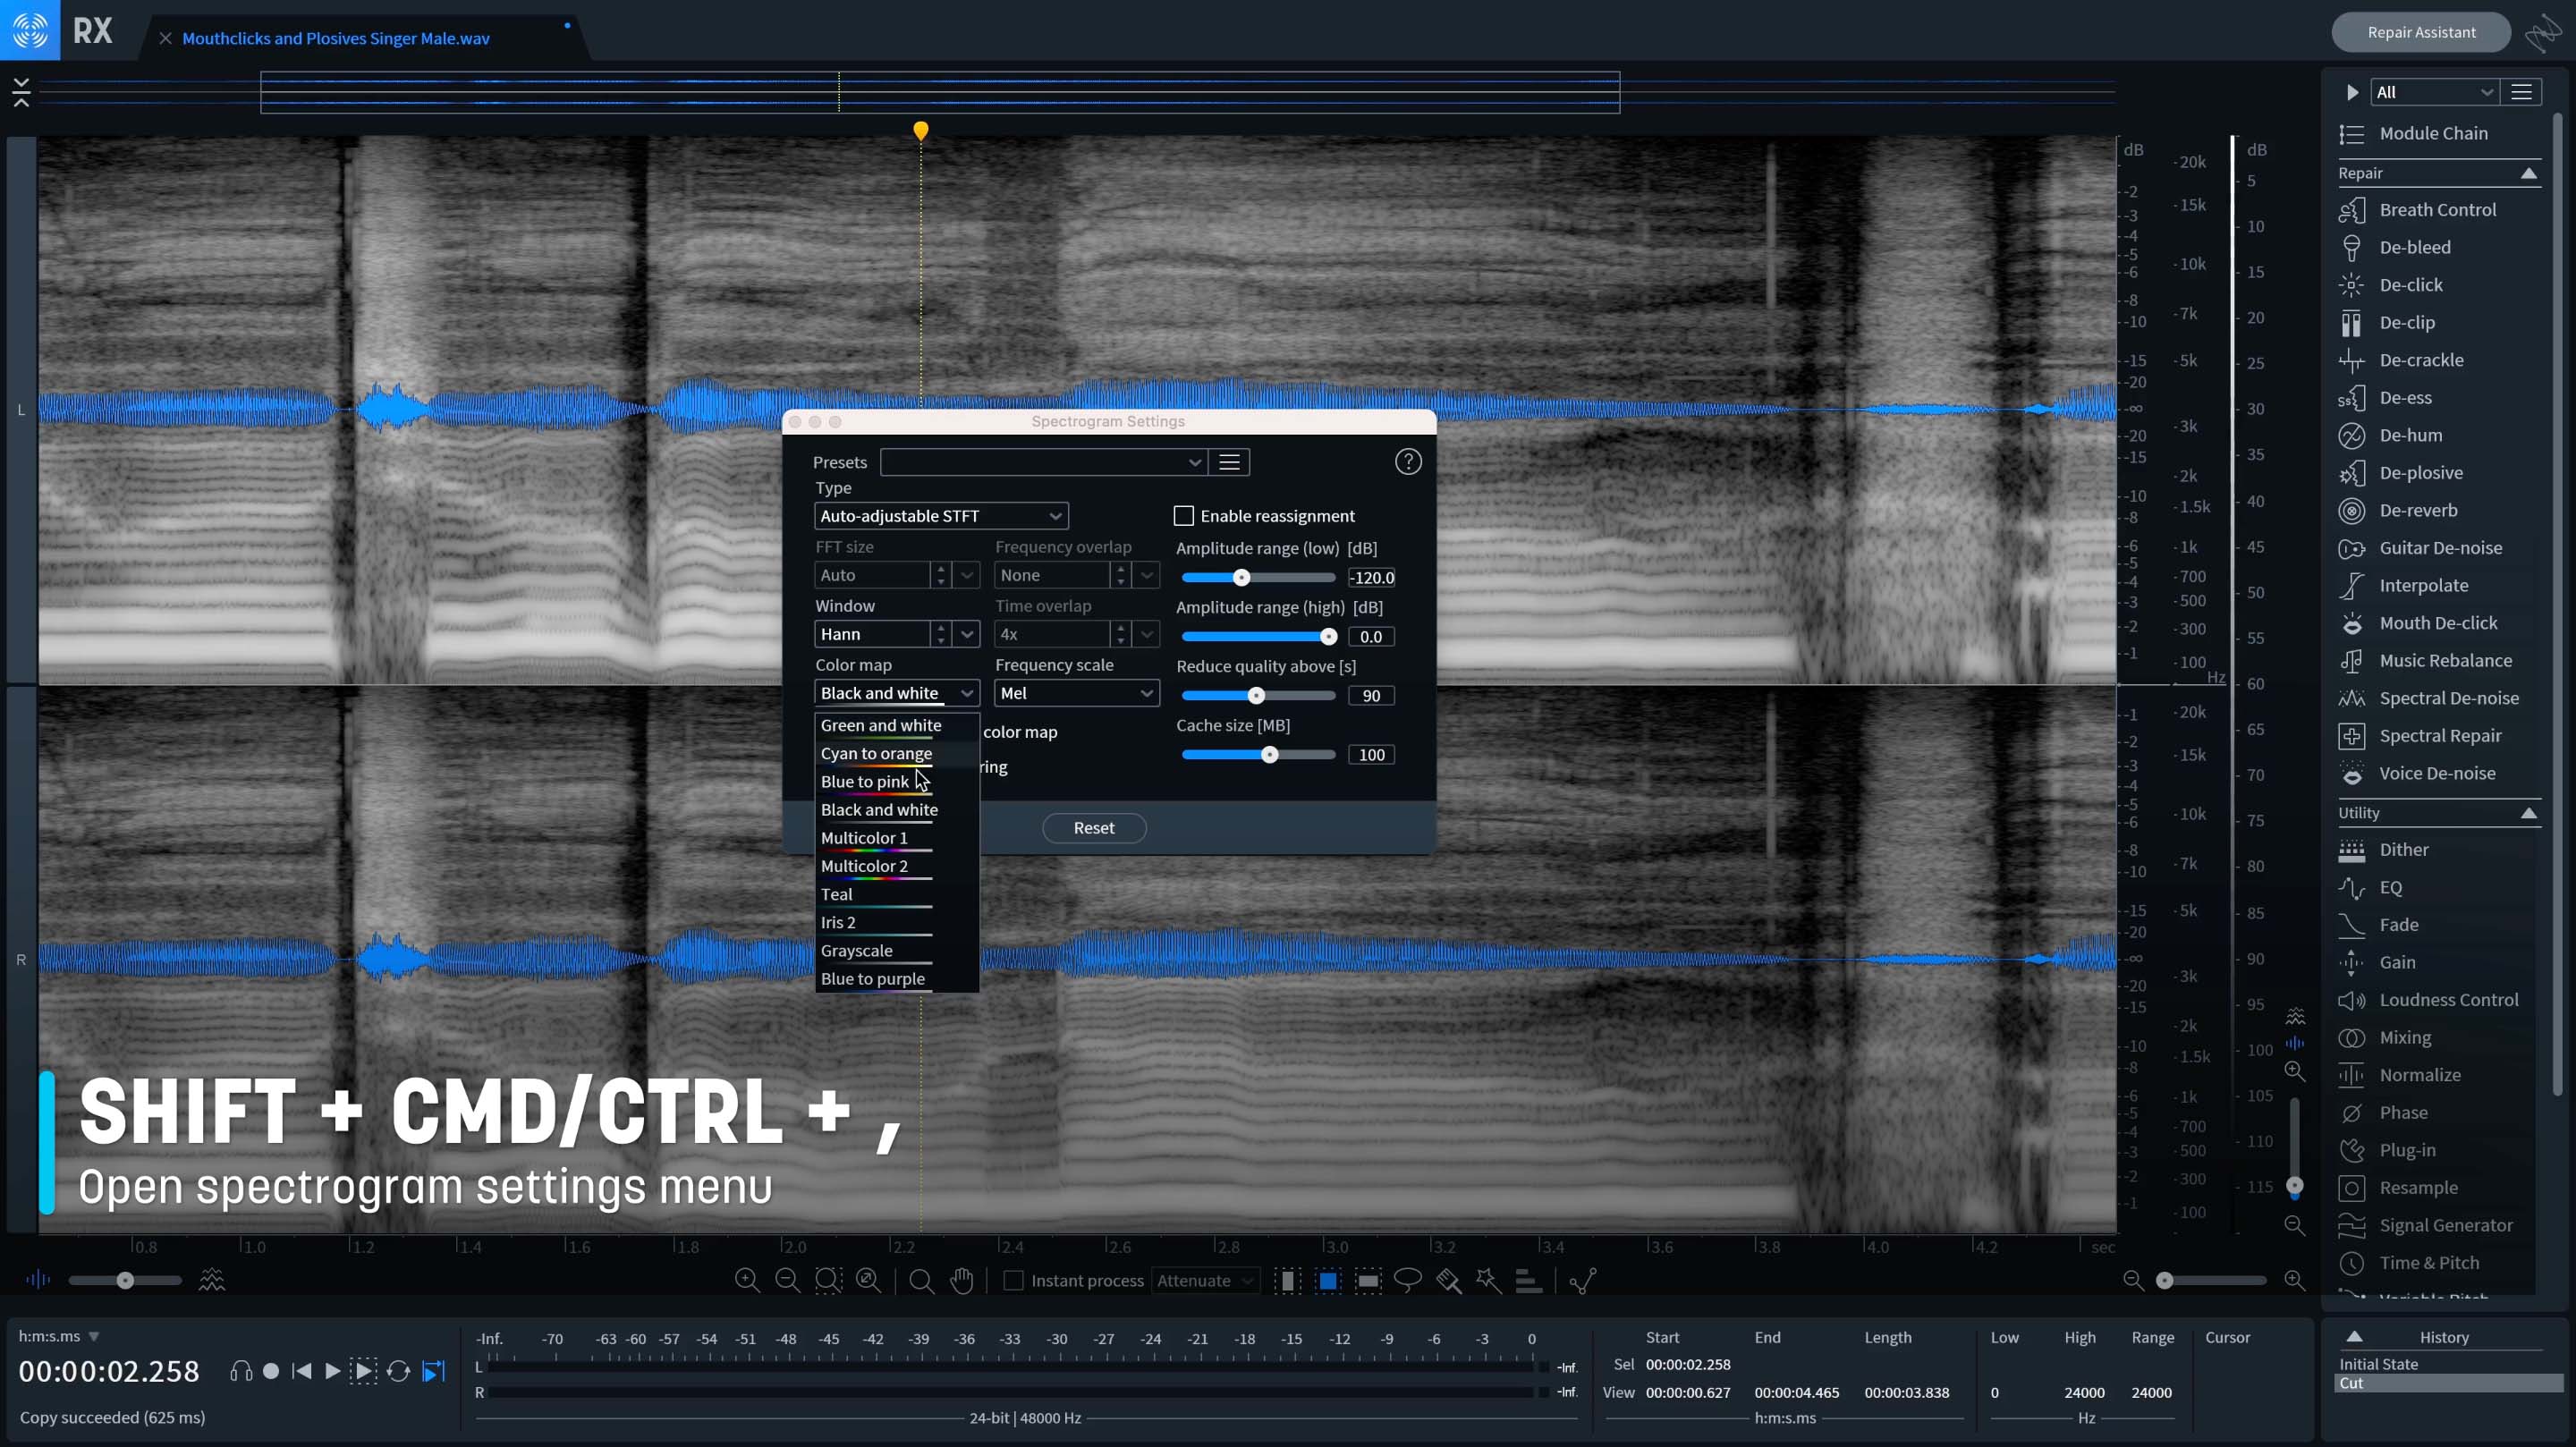The height and width of the screenshot is (1447, 2576).
Task: Choose Blue to purple color map
Action: [x=897, y=979]
